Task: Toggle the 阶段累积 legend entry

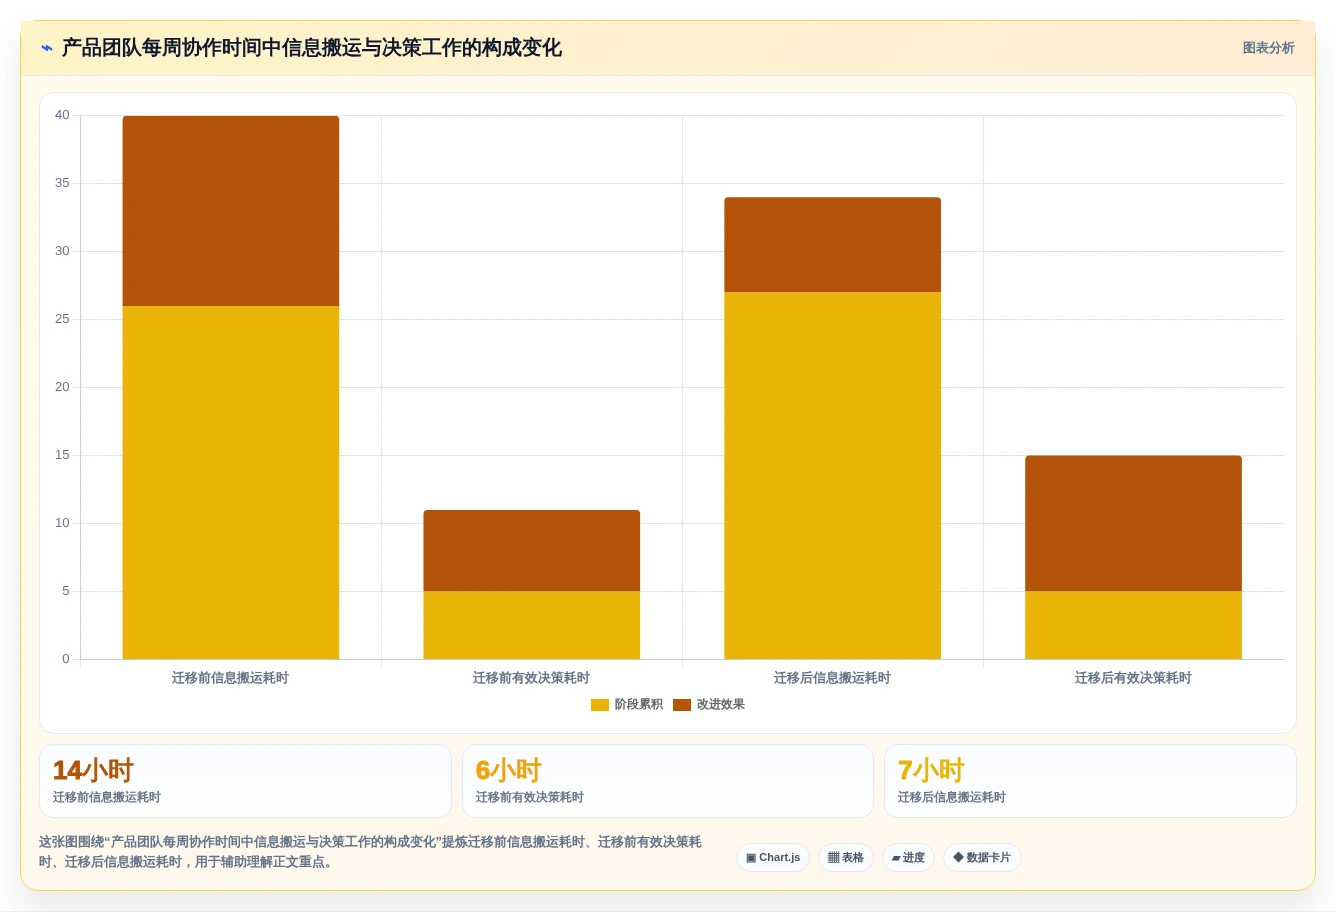Action: [x=627, y=705]
